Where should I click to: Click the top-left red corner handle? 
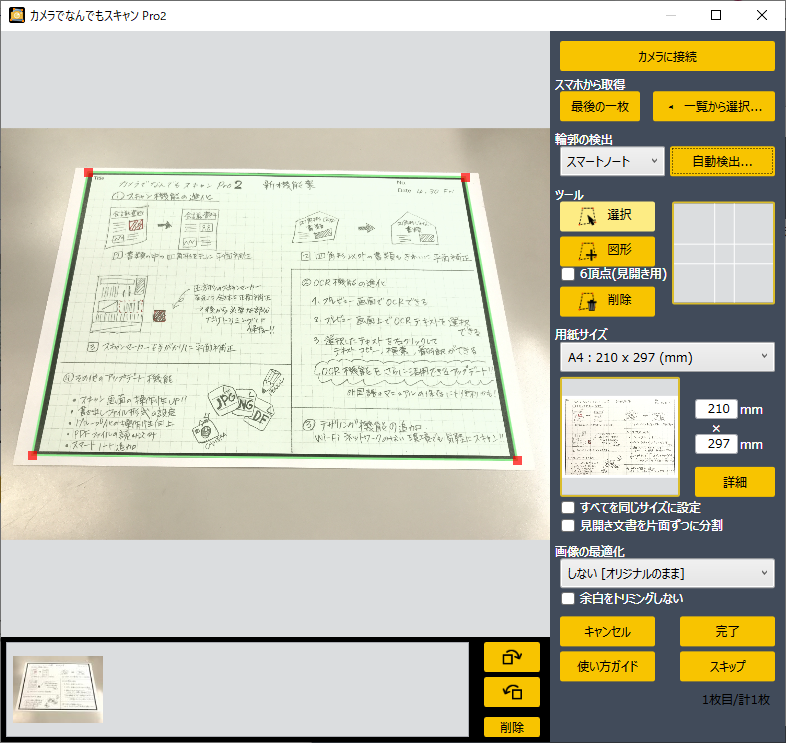click(x=89, y=173)
